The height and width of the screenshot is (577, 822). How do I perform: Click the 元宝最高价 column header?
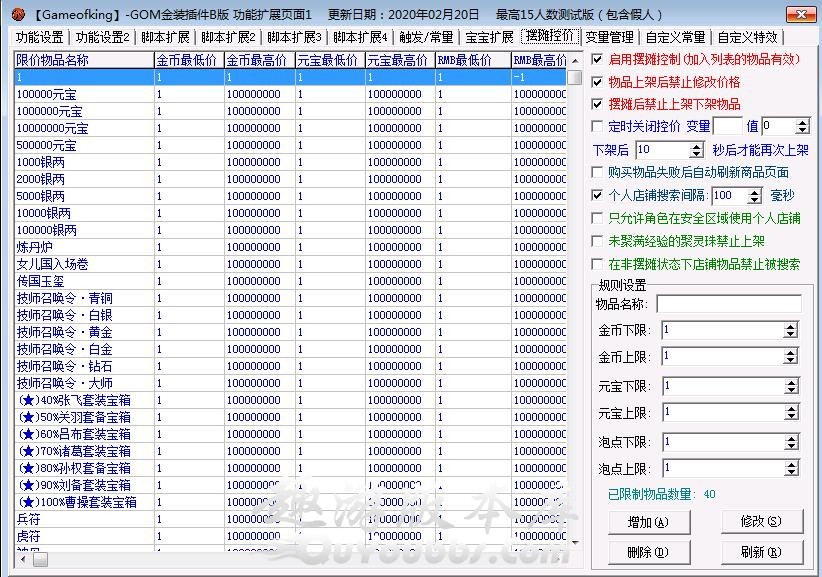tap(400, 60)
